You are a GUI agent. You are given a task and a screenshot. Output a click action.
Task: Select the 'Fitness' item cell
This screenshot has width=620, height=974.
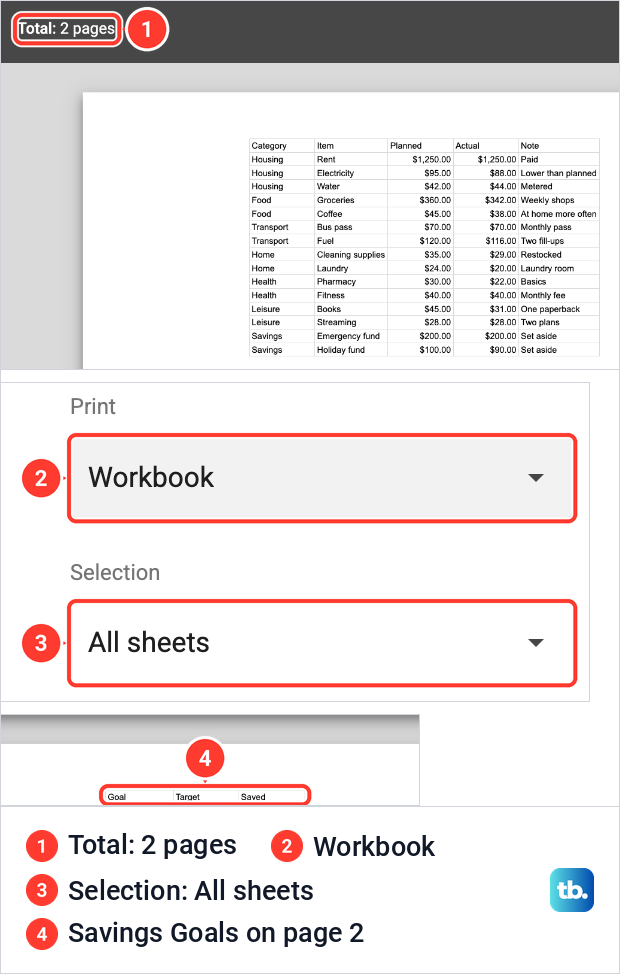331,295
